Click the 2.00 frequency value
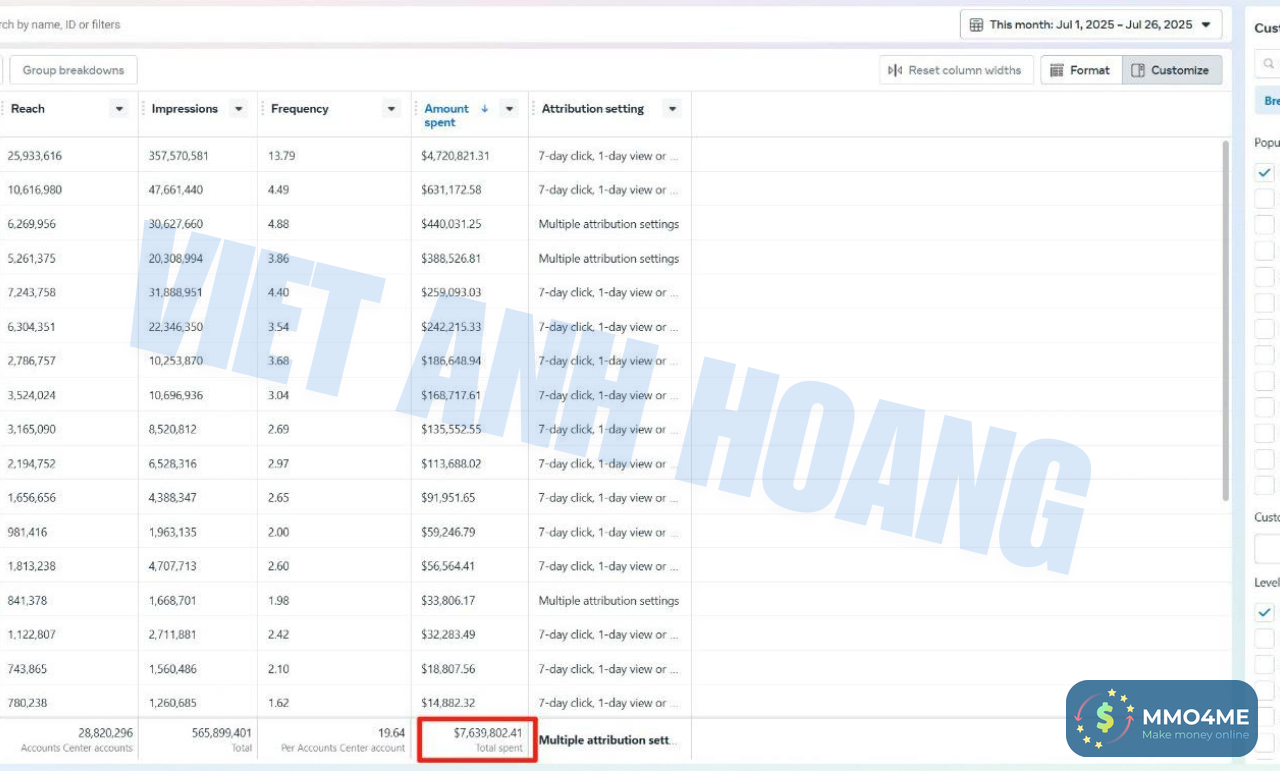Screen dimensions: 1280x771 click(x=278, y=532)
